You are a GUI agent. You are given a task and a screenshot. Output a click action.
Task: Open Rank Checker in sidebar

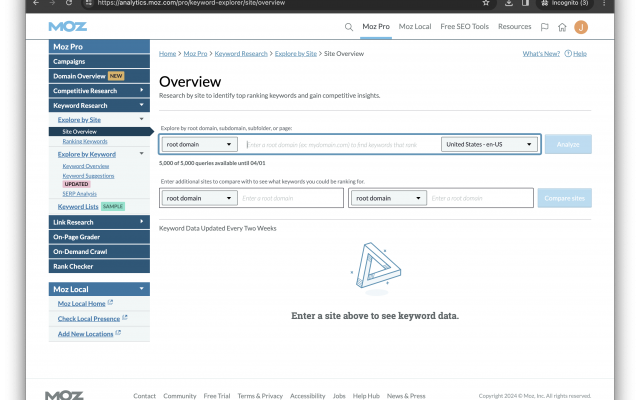[x=99, y=266]
